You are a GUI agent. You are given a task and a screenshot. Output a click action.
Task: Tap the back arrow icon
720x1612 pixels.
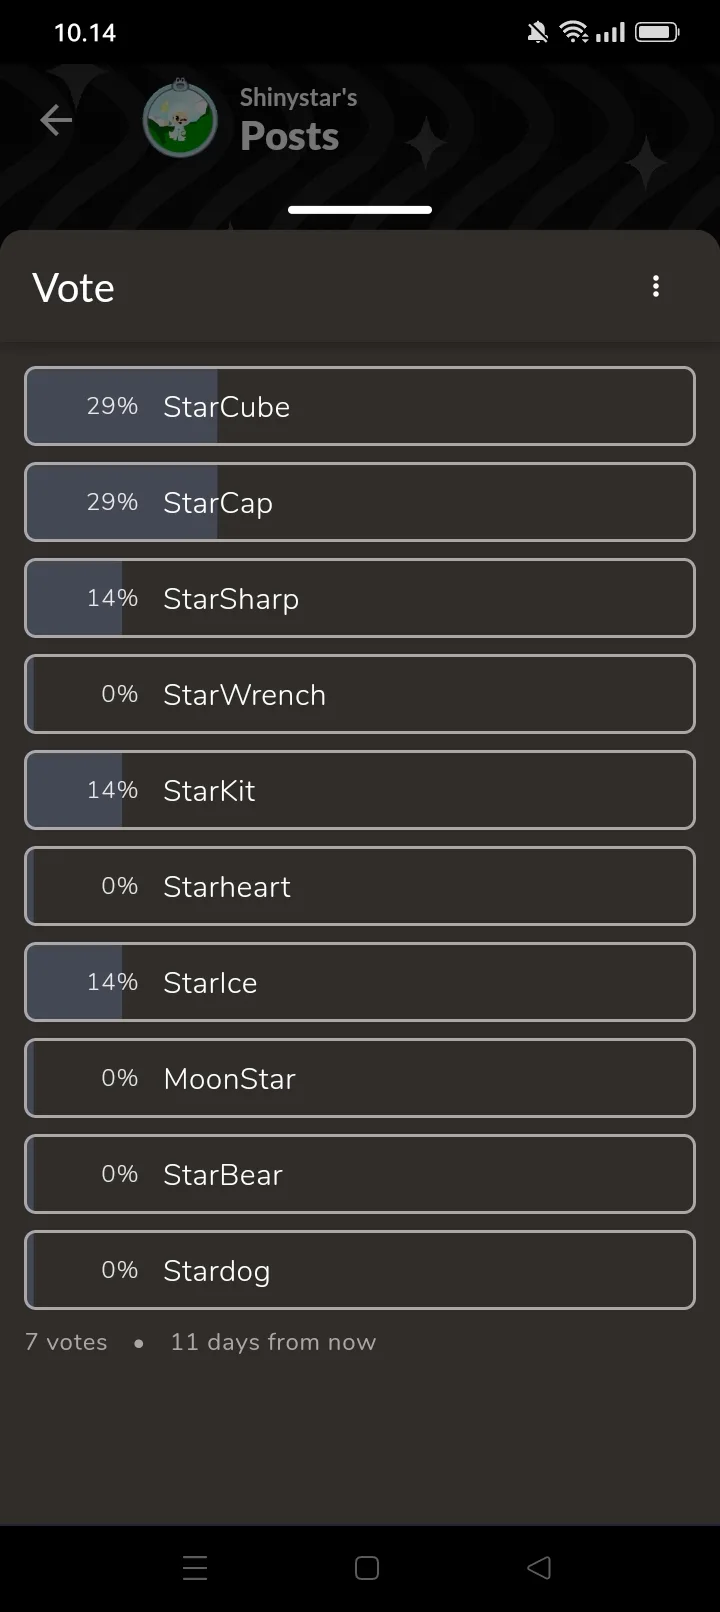coord(56,121)
